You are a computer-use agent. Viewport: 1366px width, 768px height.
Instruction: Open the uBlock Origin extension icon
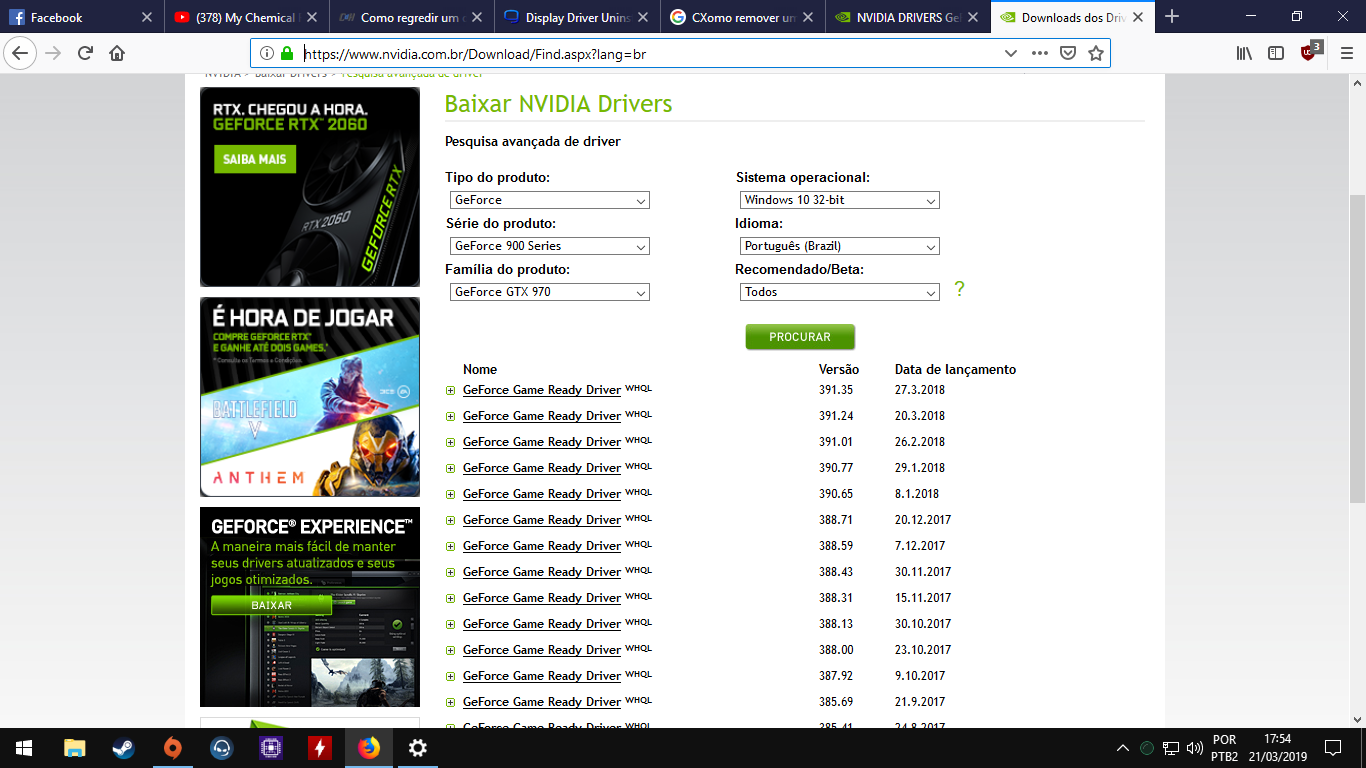(1309, 52)
